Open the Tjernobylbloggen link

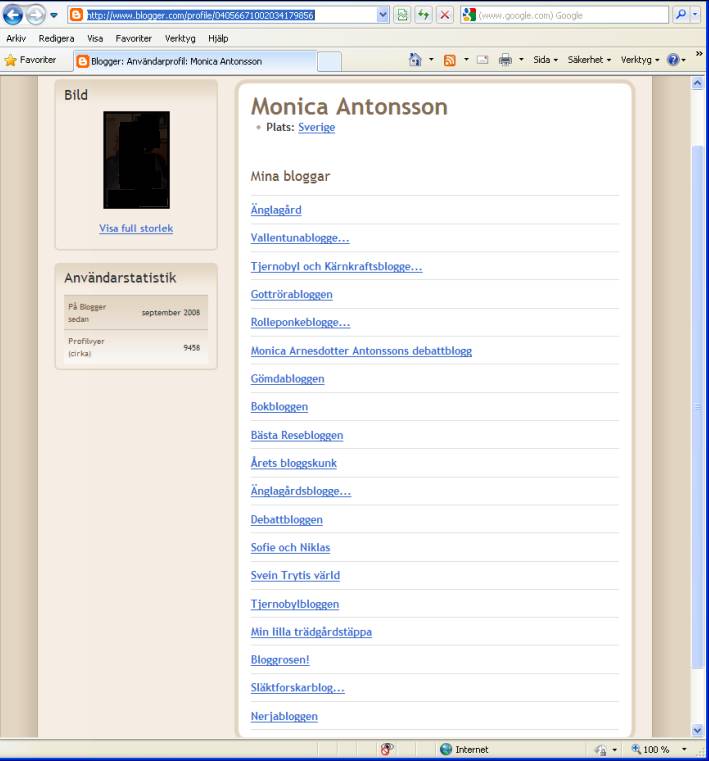click(295, 604)
